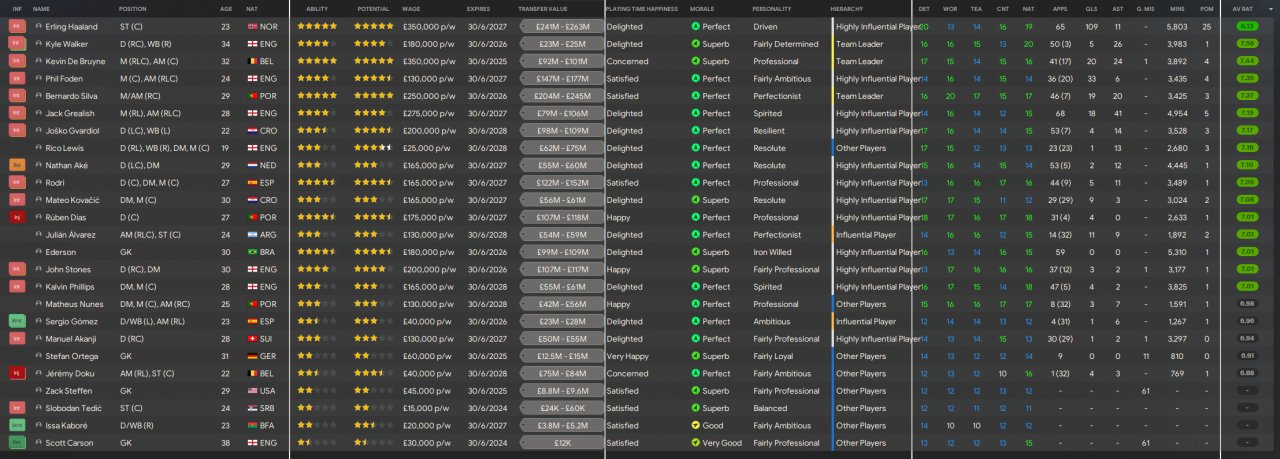Image resolution: width=1280 pixels, height=459 pixels.
Task: Click the player profile icon beside Kyle Walker
Action: tap(38, 44)
